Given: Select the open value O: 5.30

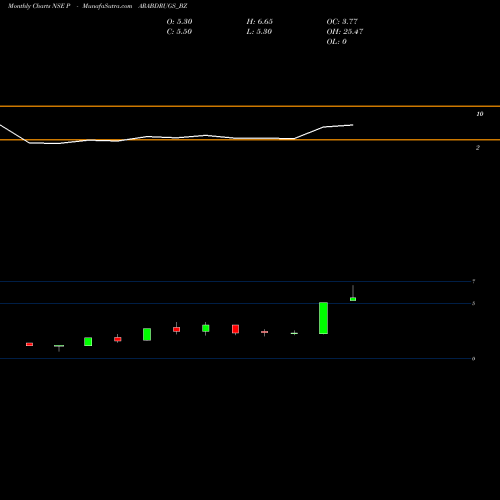Looking at the screenshot, I should [x=179, y=22].
